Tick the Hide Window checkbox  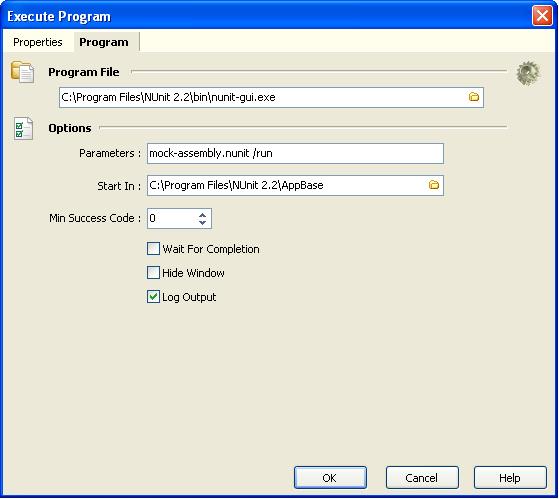(153, 273)
